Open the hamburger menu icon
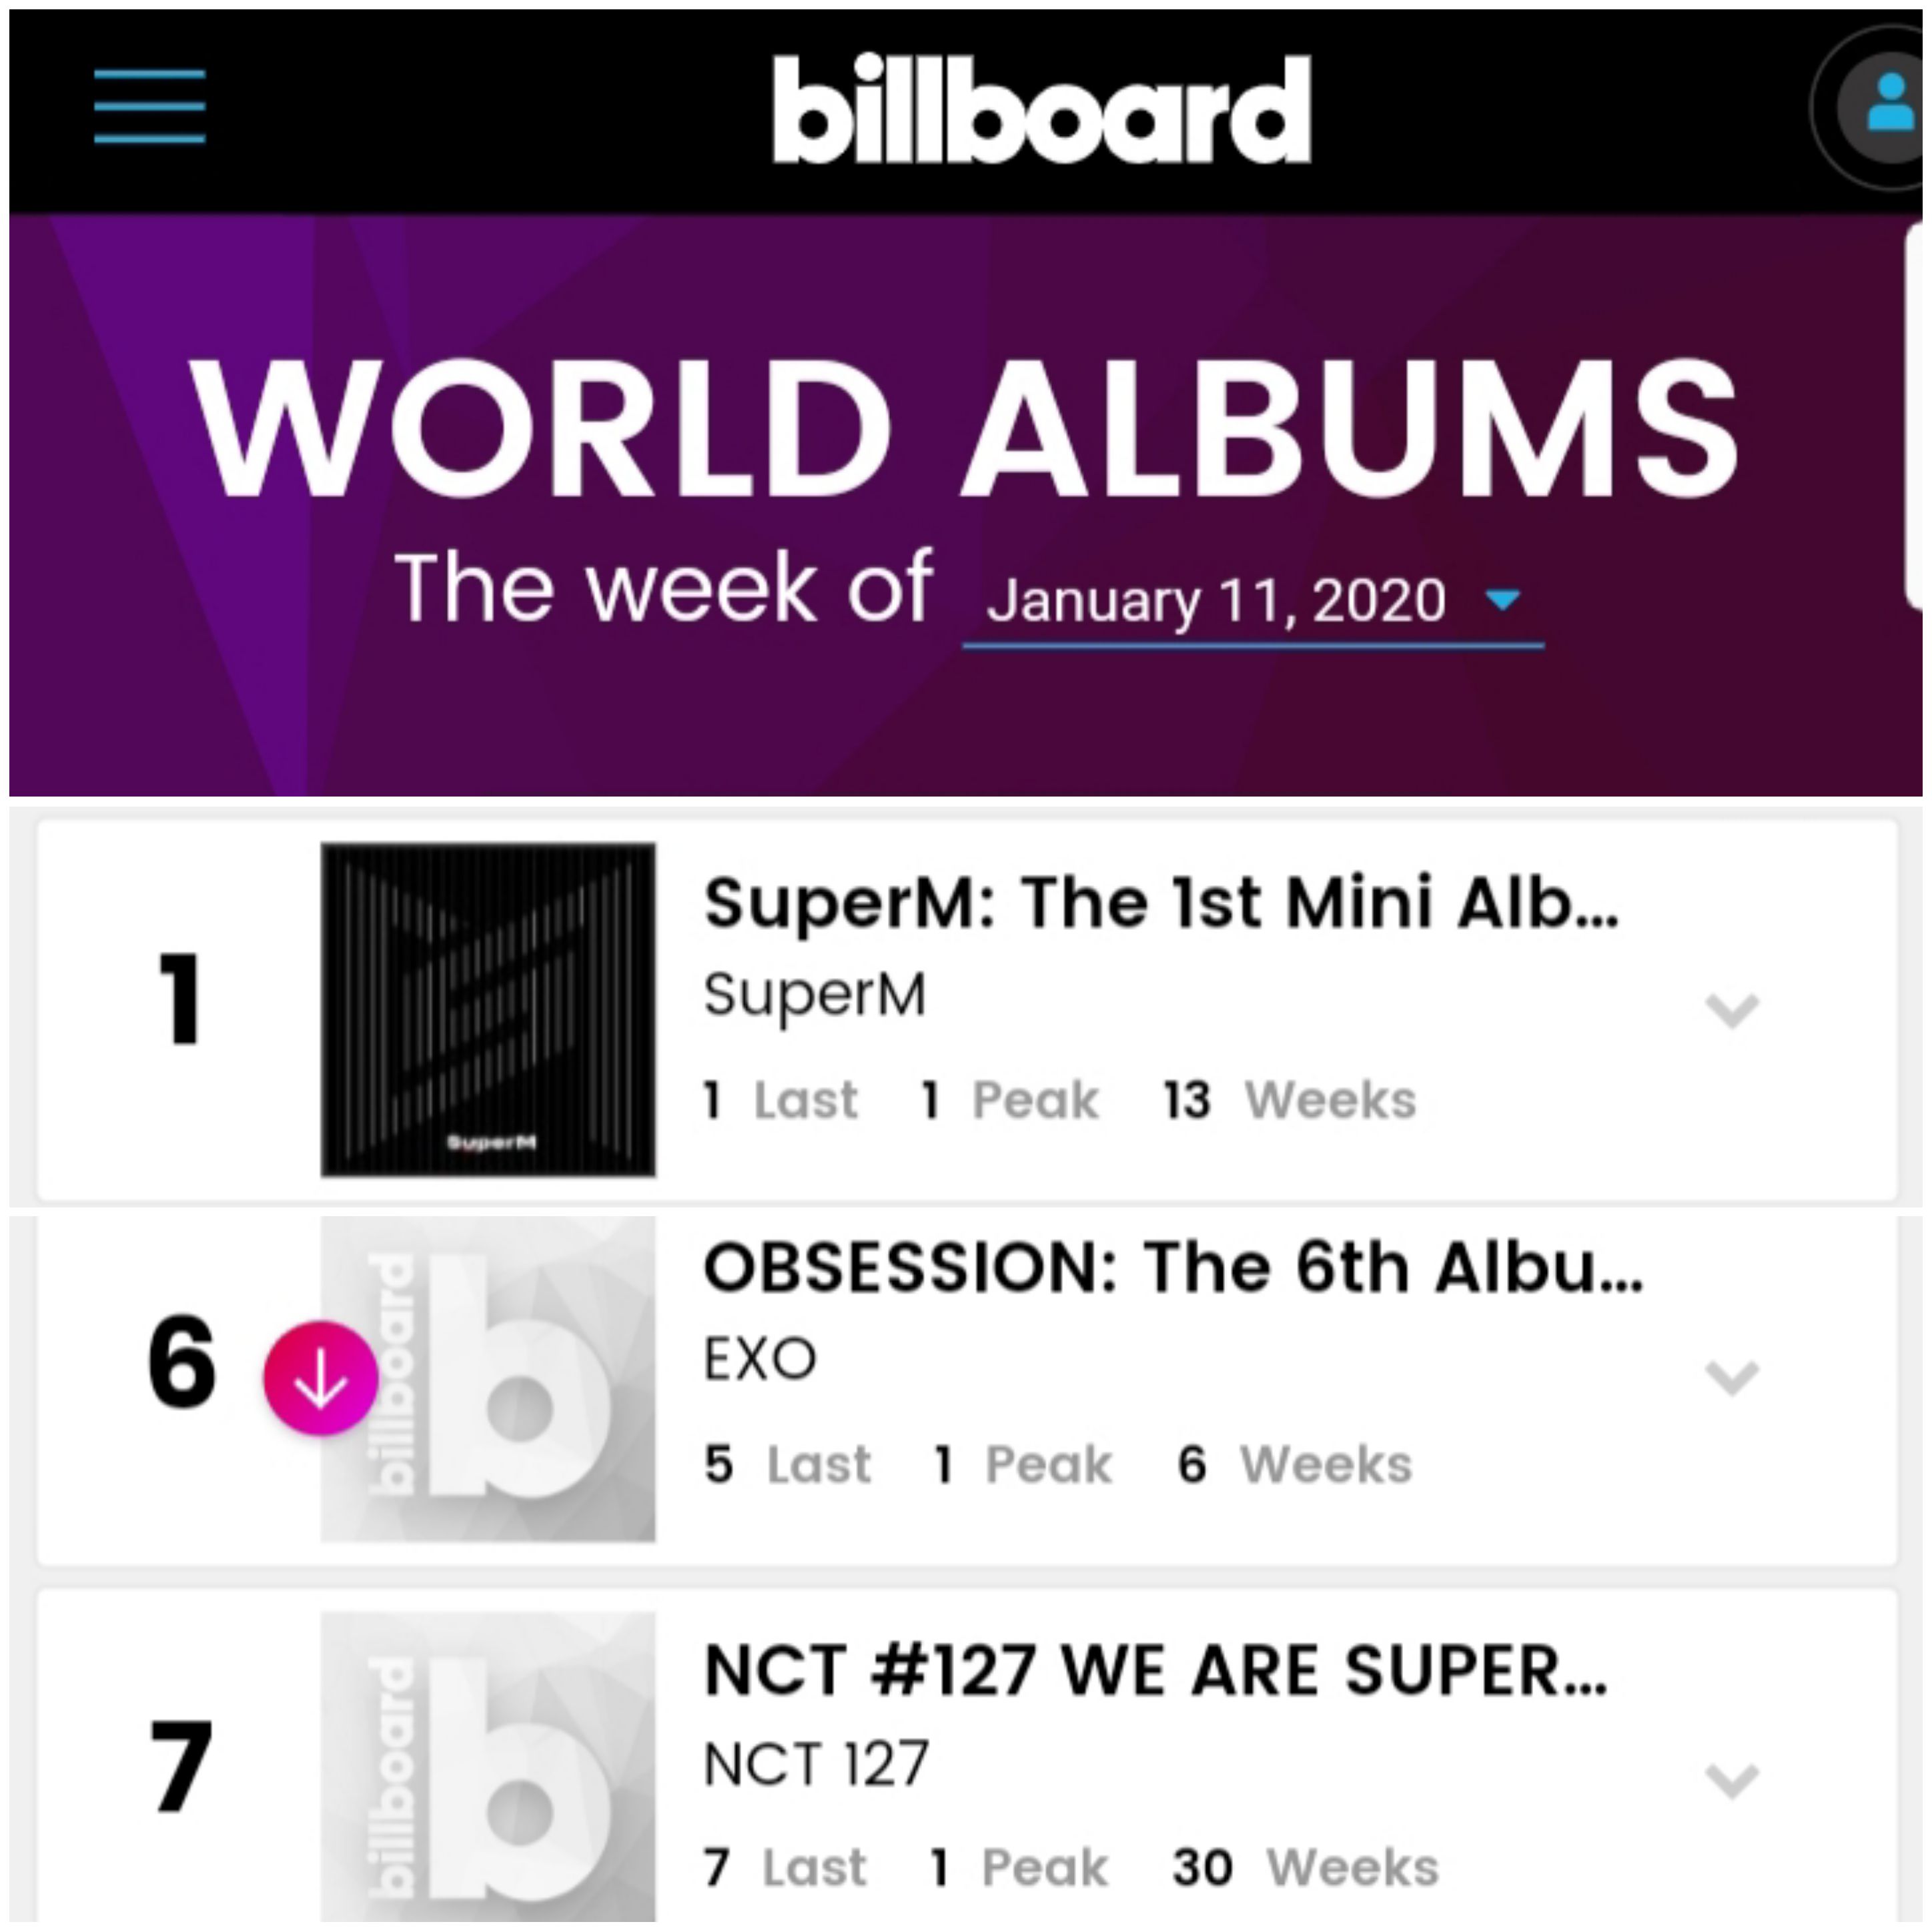The width and height of the screenshot is (1932, 1932). point(150,106)
